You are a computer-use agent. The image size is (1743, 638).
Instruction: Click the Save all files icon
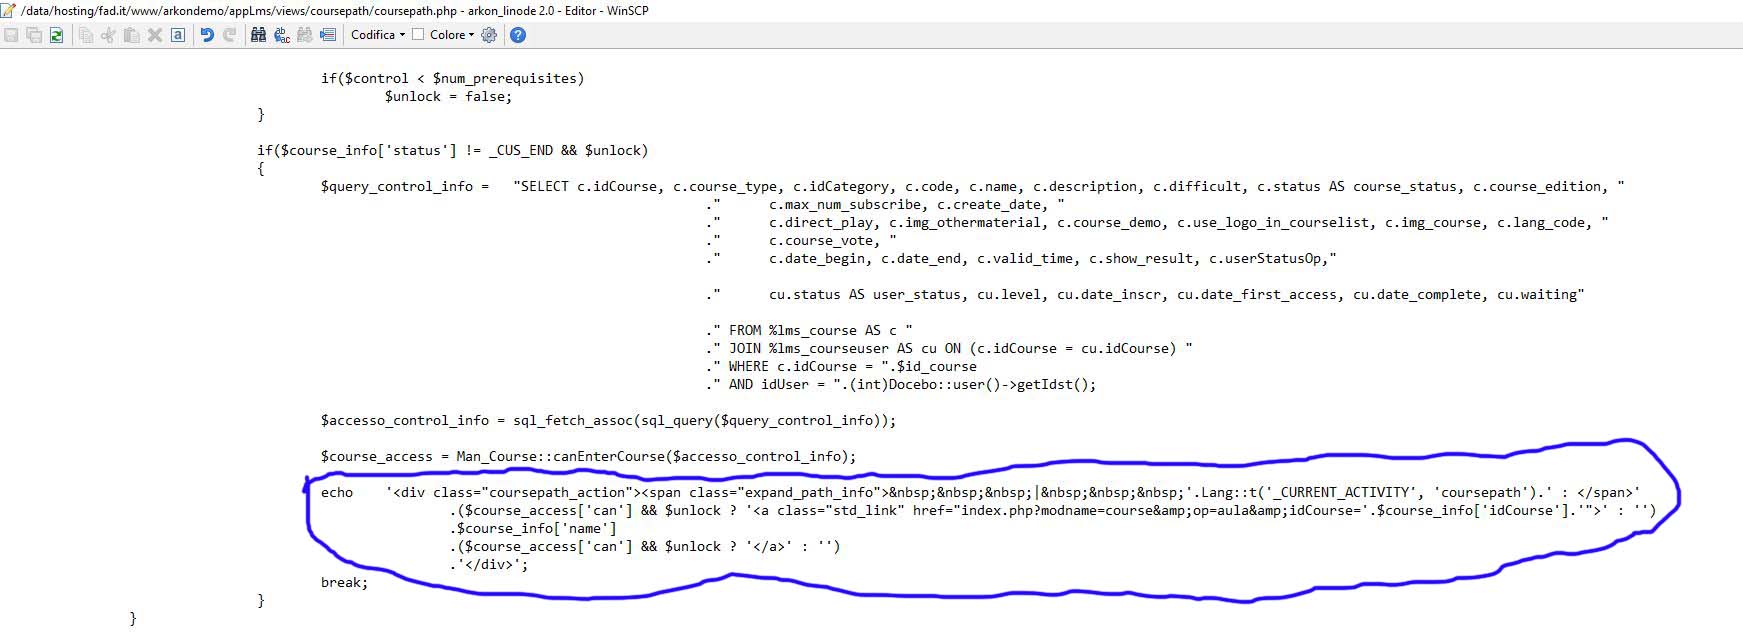point(33,35)
